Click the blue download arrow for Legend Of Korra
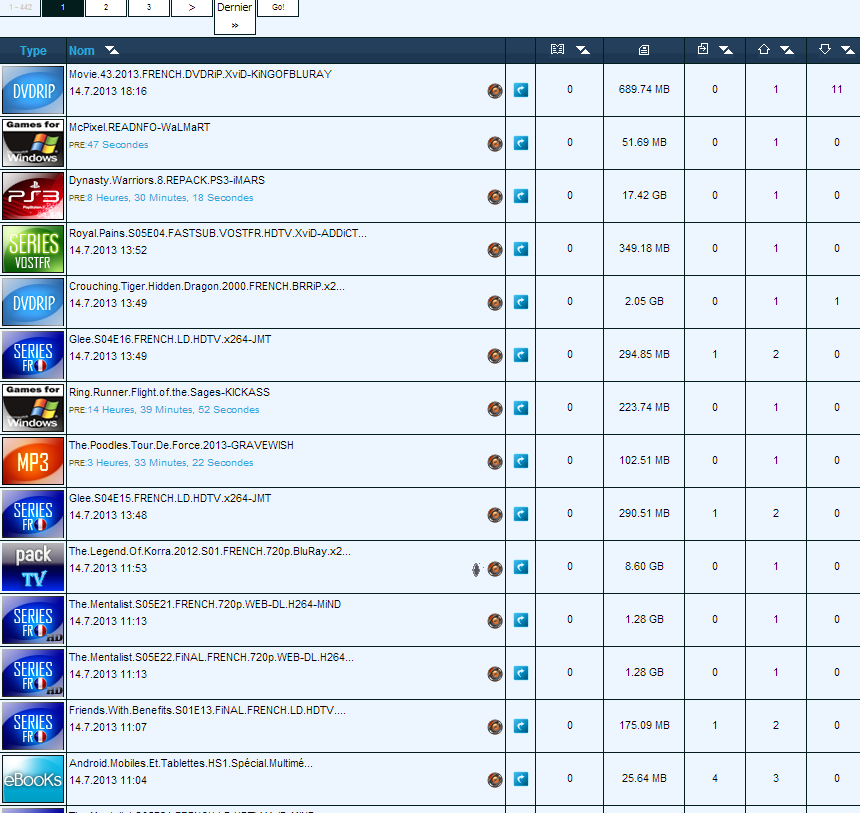The width and height of the screenshot is (860, 813). pyautogui.click(x=520, y=567)
